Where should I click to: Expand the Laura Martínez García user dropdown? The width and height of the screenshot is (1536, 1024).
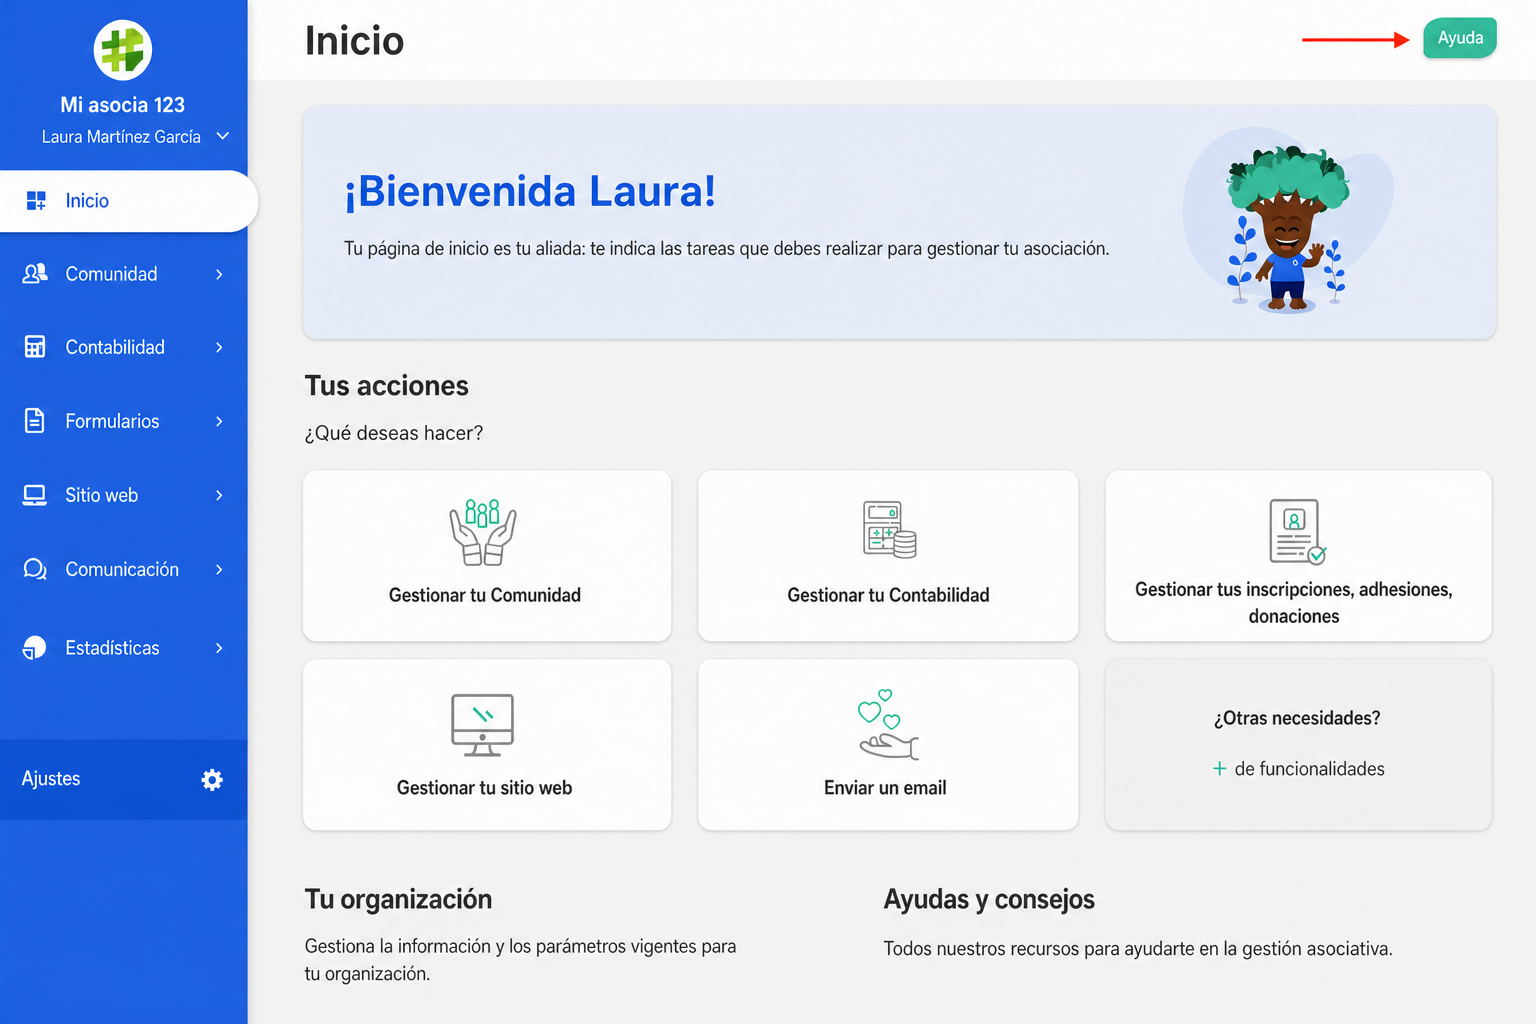[x=223, y=136]
